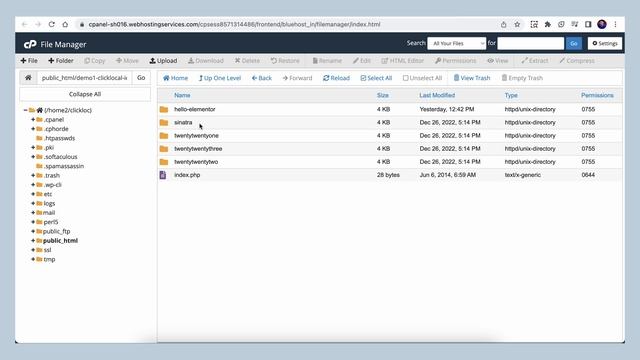Reload the file listing

tap(336, 78)
